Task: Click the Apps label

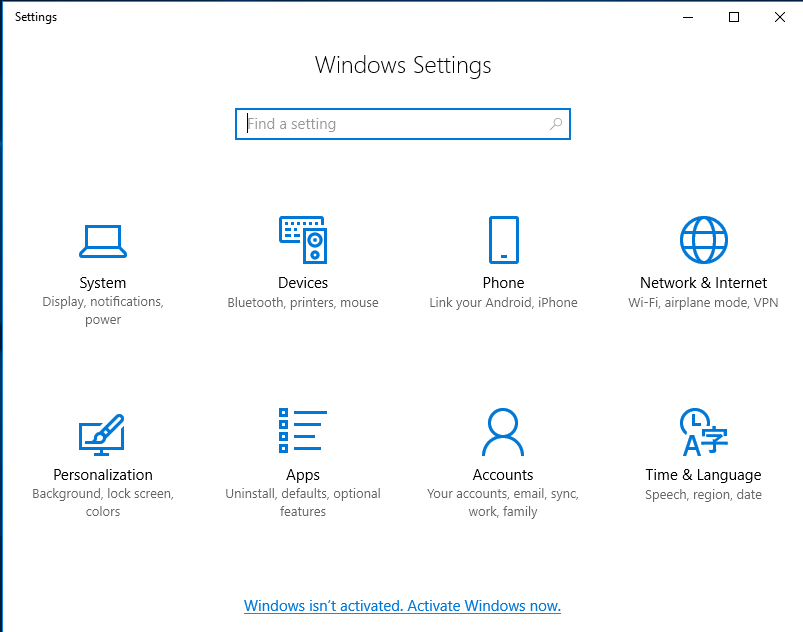Action: pyautogui.click(x=303, y=475)
